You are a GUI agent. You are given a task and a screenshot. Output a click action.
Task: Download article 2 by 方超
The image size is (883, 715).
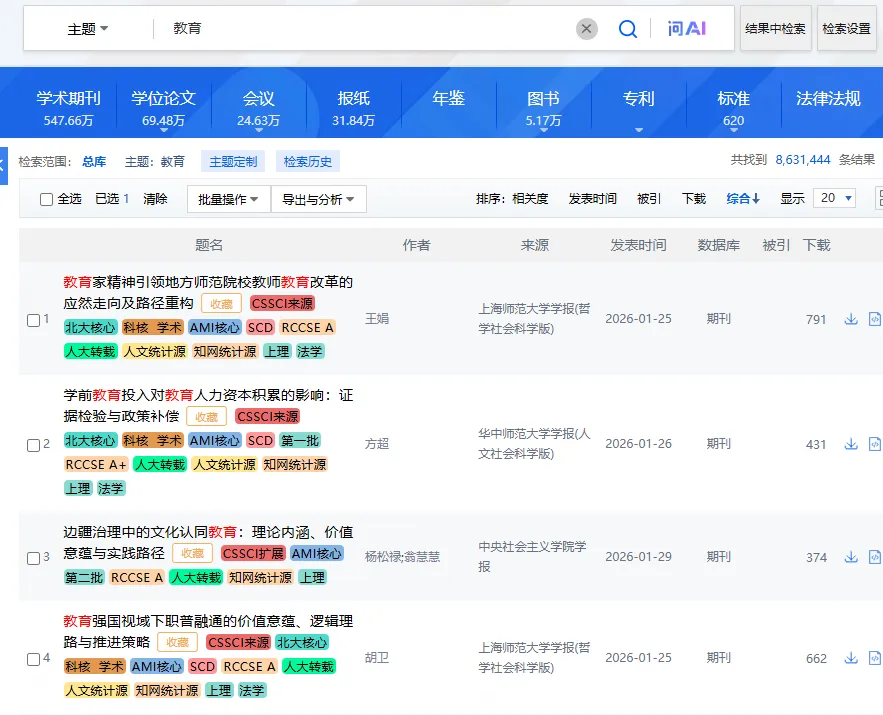[x=851, y=444]
